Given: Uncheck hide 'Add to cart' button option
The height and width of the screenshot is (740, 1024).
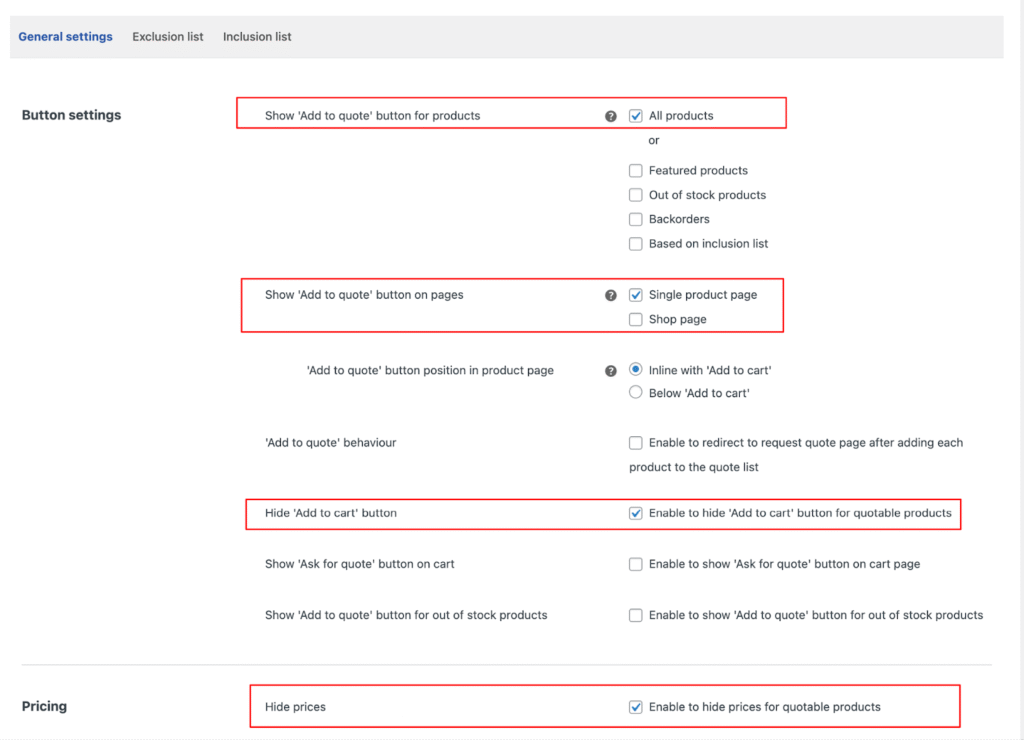Looking at the screenshot, I should coord(636,513).
